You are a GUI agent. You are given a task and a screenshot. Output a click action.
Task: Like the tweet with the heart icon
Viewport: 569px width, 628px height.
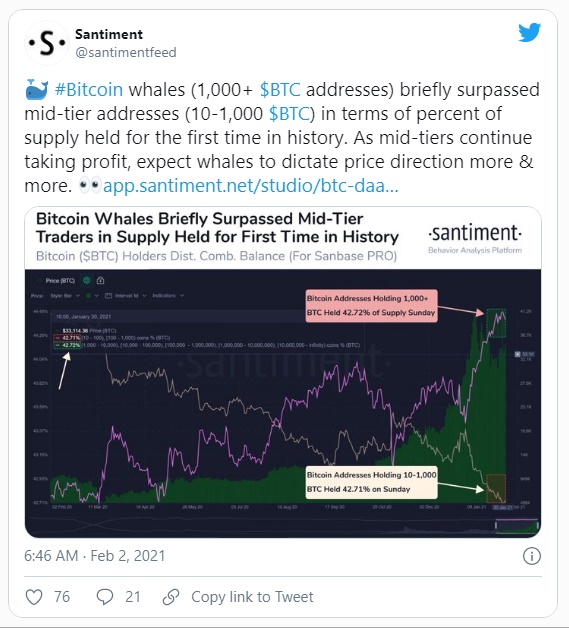[x=34, y=597]
